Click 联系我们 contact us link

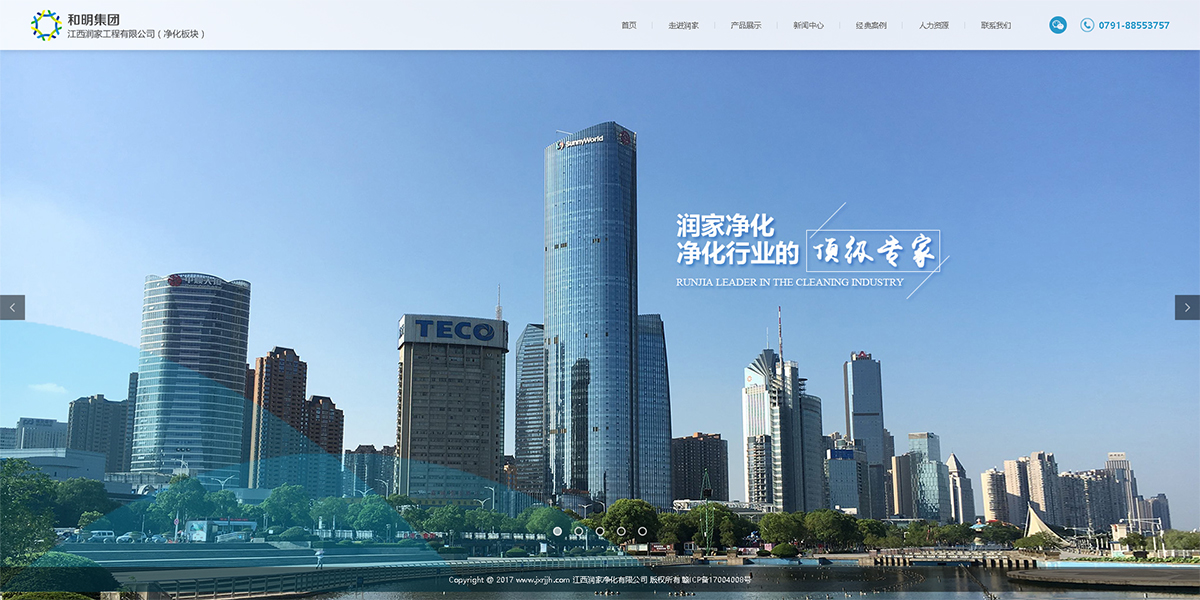(995, 26)
